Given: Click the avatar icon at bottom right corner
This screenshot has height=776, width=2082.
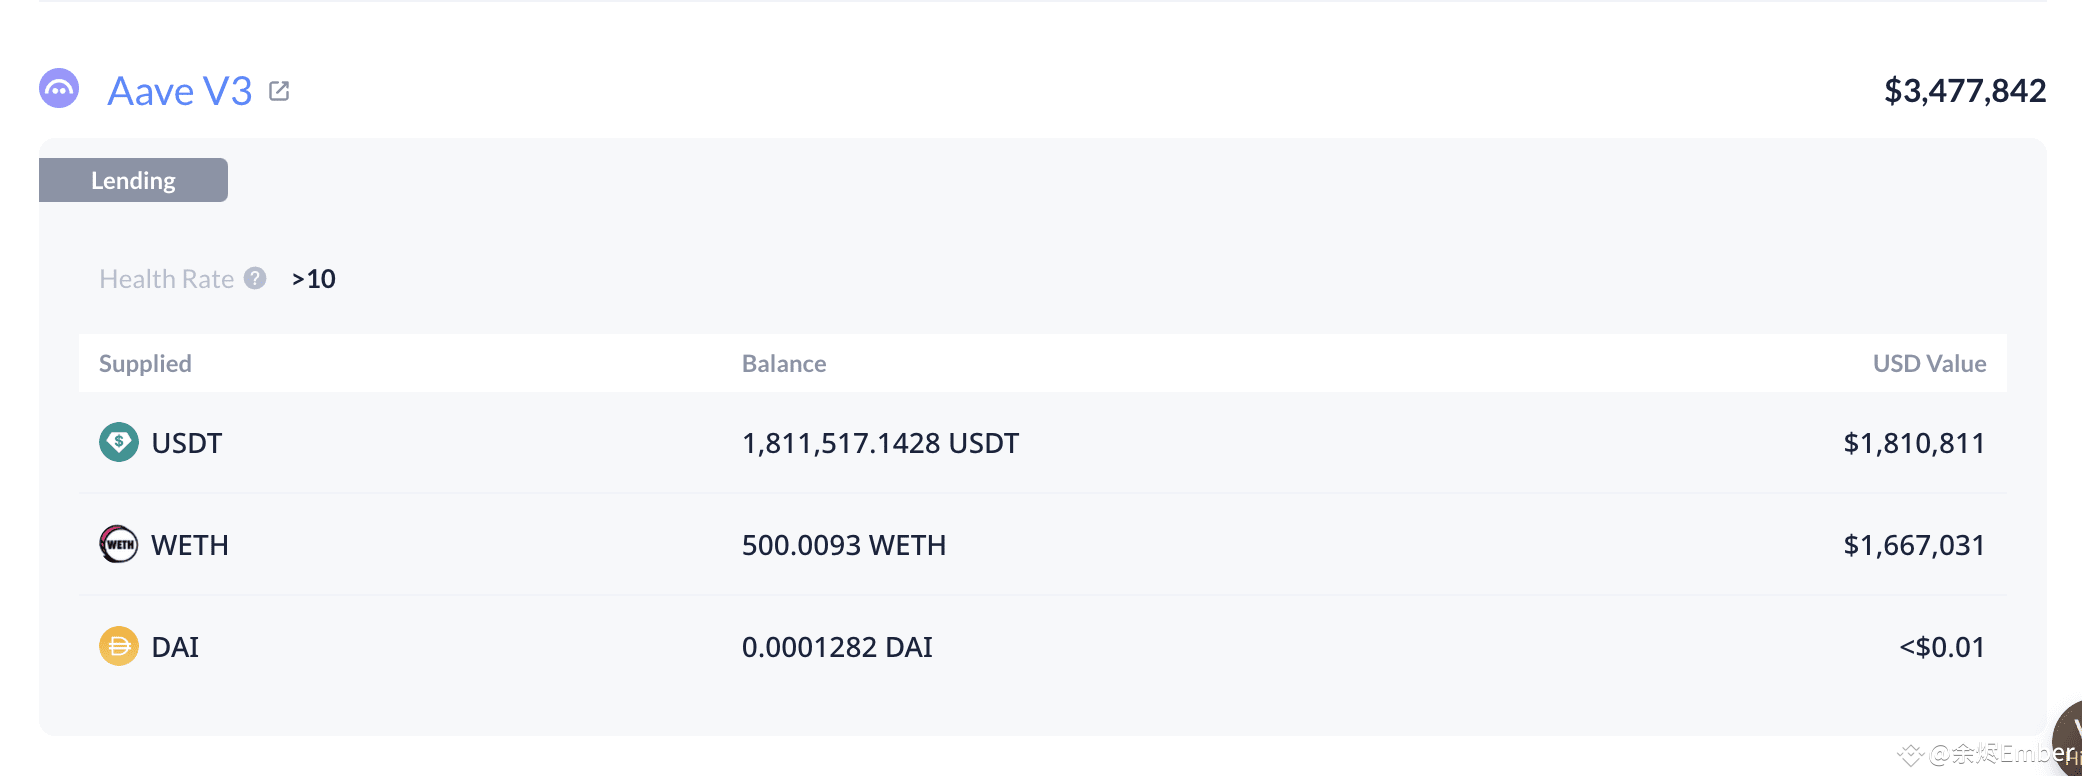Looking at the screenshot, I should (x=2068, y=738).
